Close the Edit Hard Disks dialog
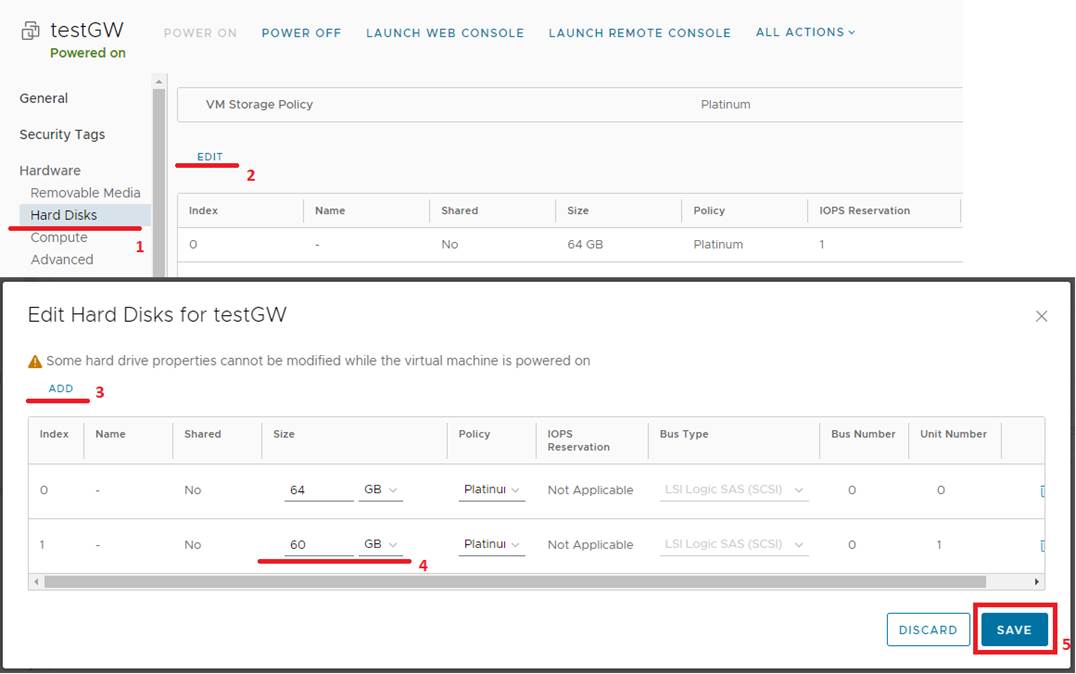This screenshot has width=1076, height=674. (x=1041, y=316)
